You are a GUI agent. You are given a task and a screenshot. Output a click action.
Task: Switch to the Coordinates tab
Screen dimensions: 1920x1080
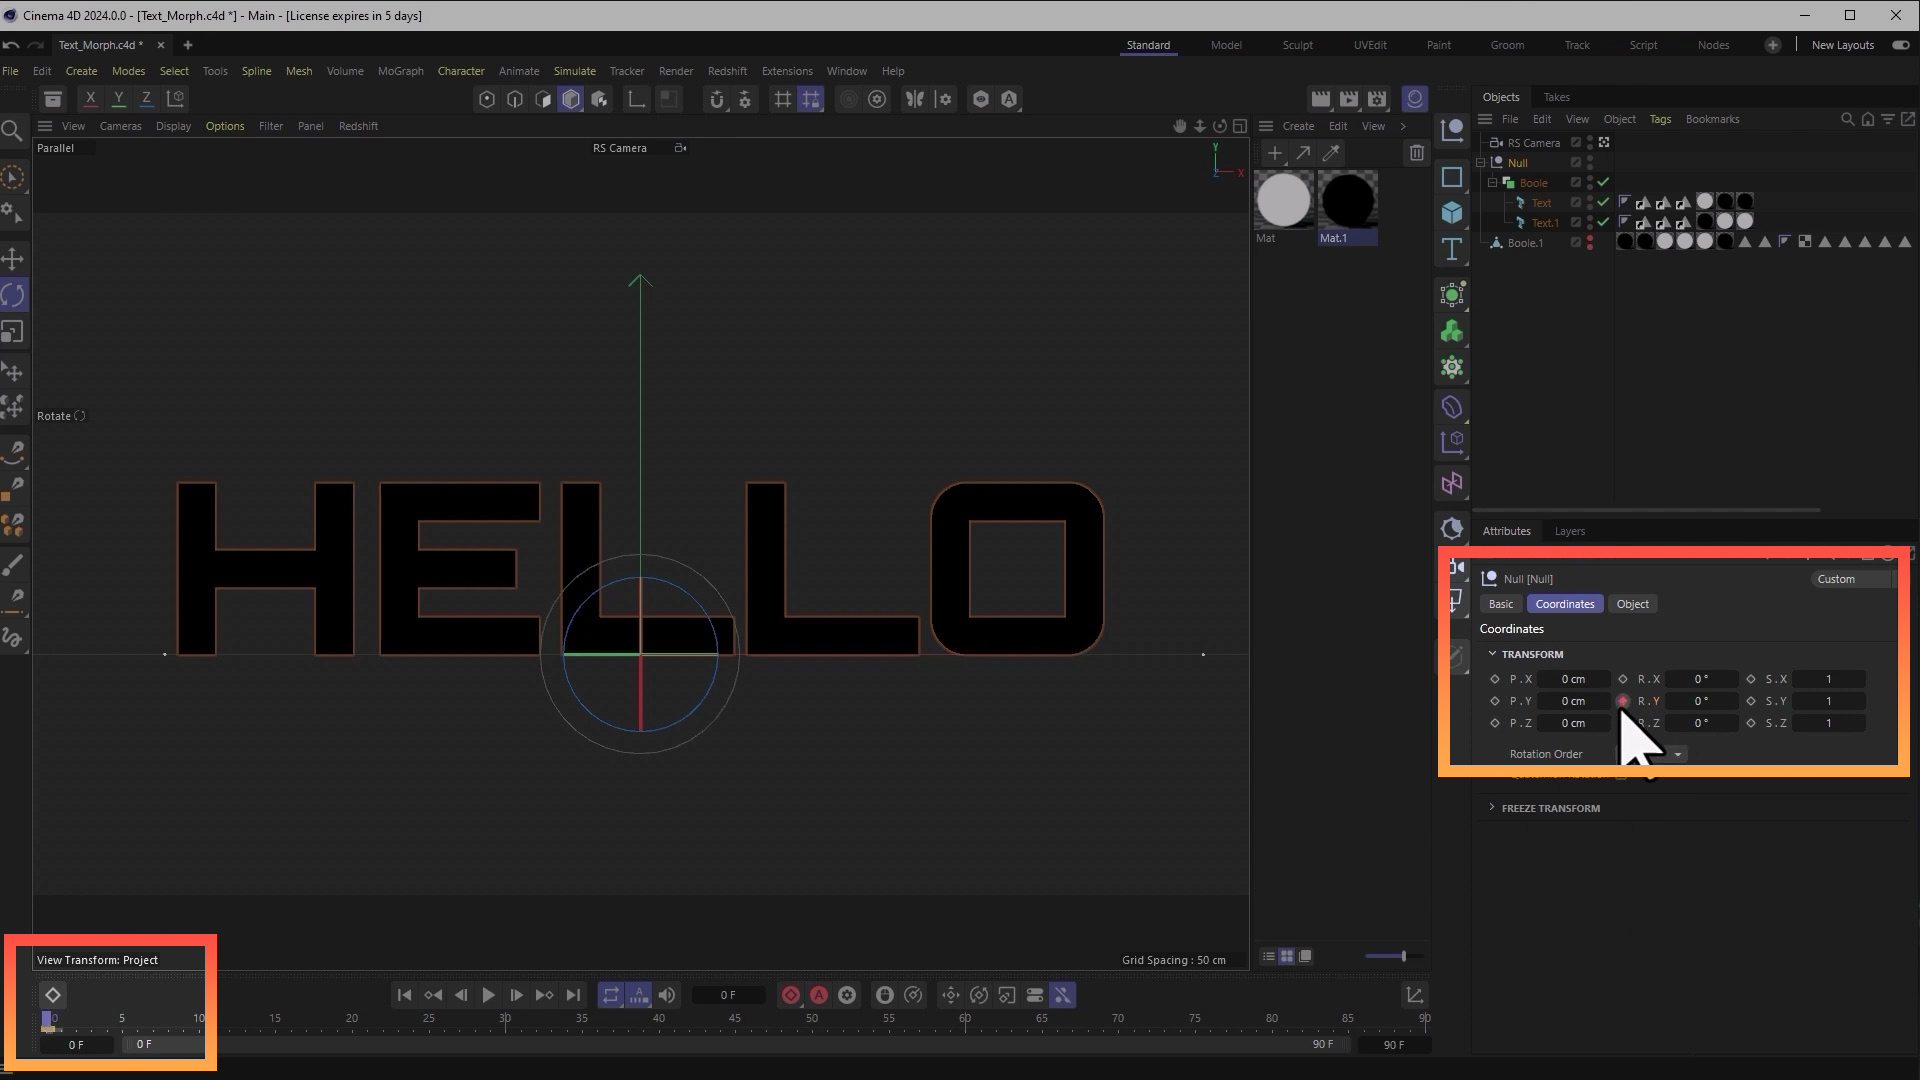pos(1564,604)
